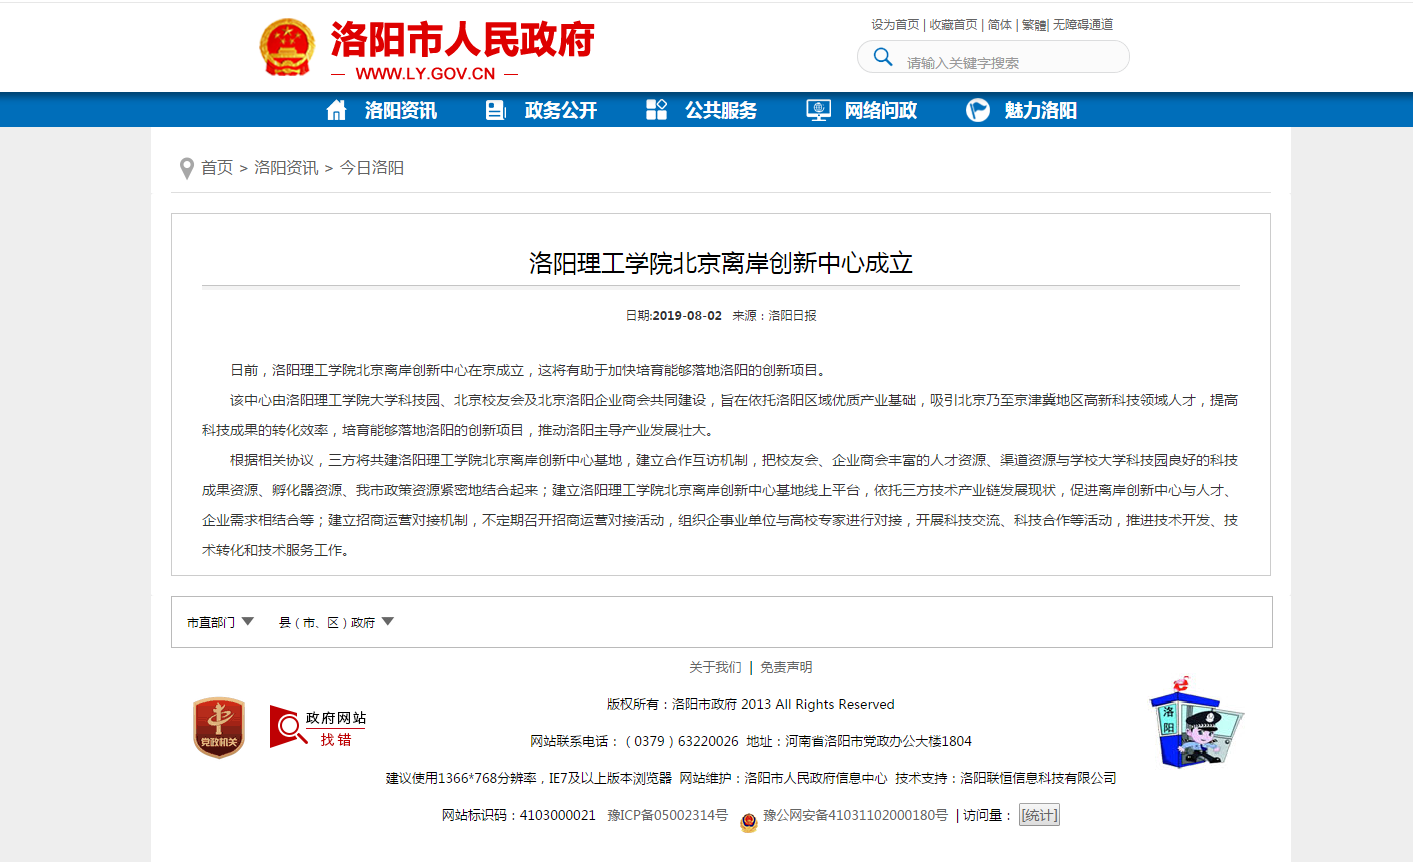Click the cartoon police officer icon
Image resolution: width=1413 pixels, height=862 pixels.
coord(1195,724)
